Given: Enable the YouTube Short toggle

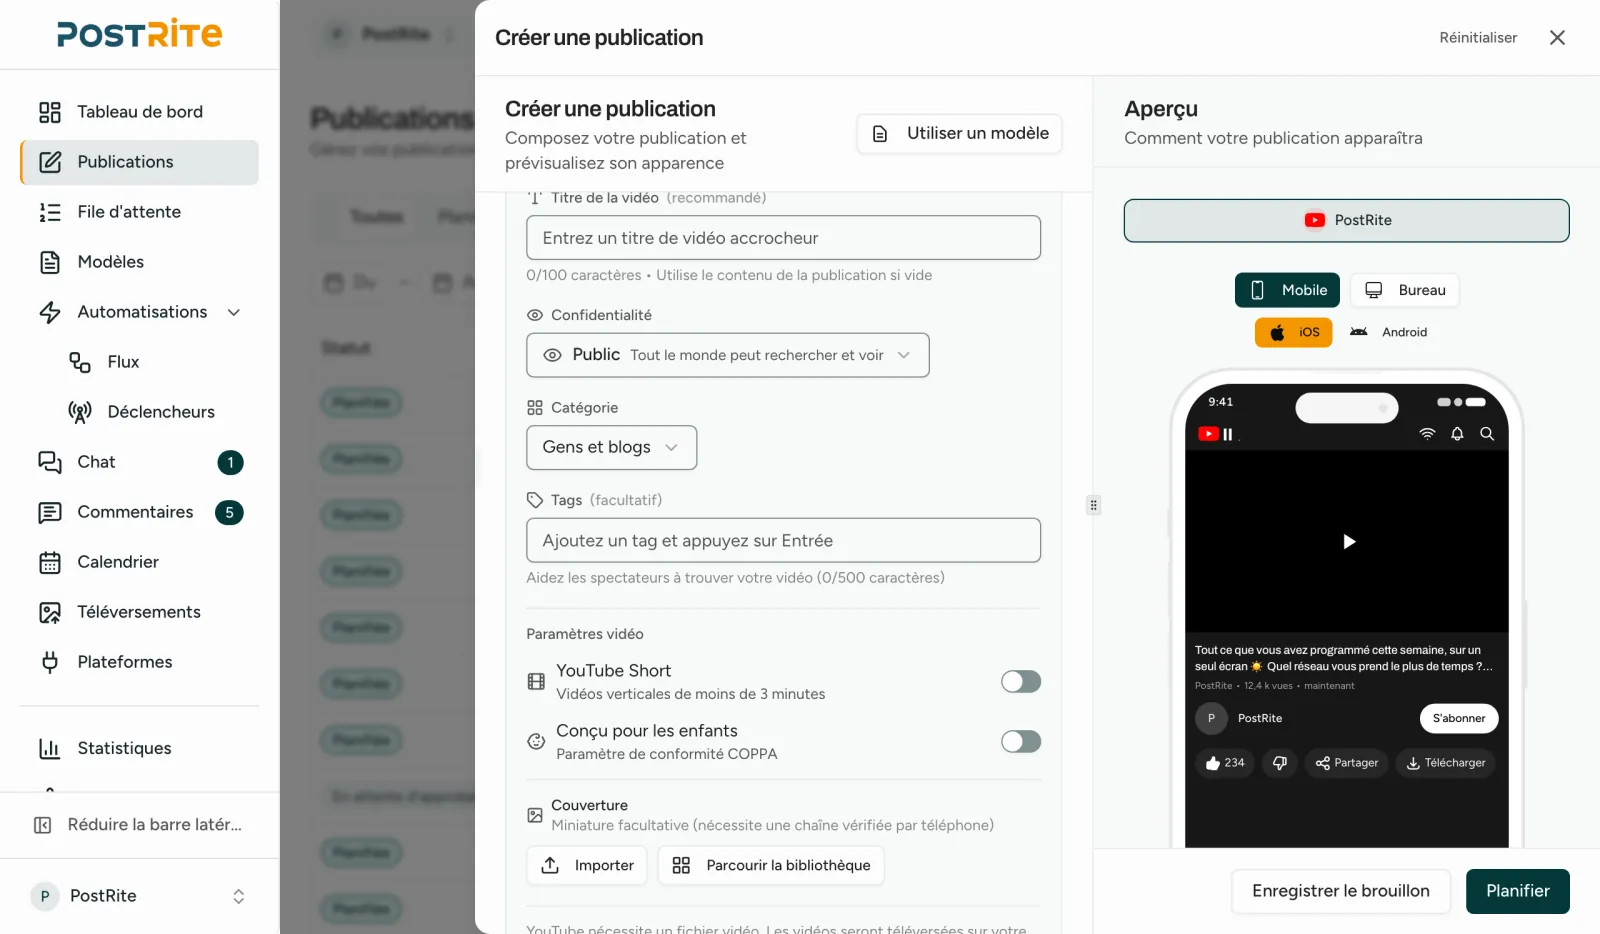Looking at the screenshot, I should point(1021,681).
